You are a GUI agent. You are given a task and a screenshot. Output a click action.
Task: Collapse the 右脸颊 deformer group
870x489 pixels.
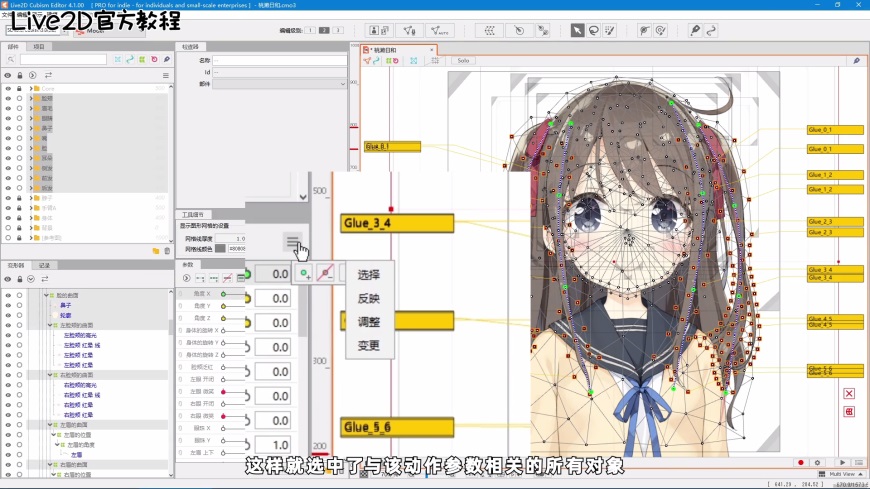pos(50,375)
